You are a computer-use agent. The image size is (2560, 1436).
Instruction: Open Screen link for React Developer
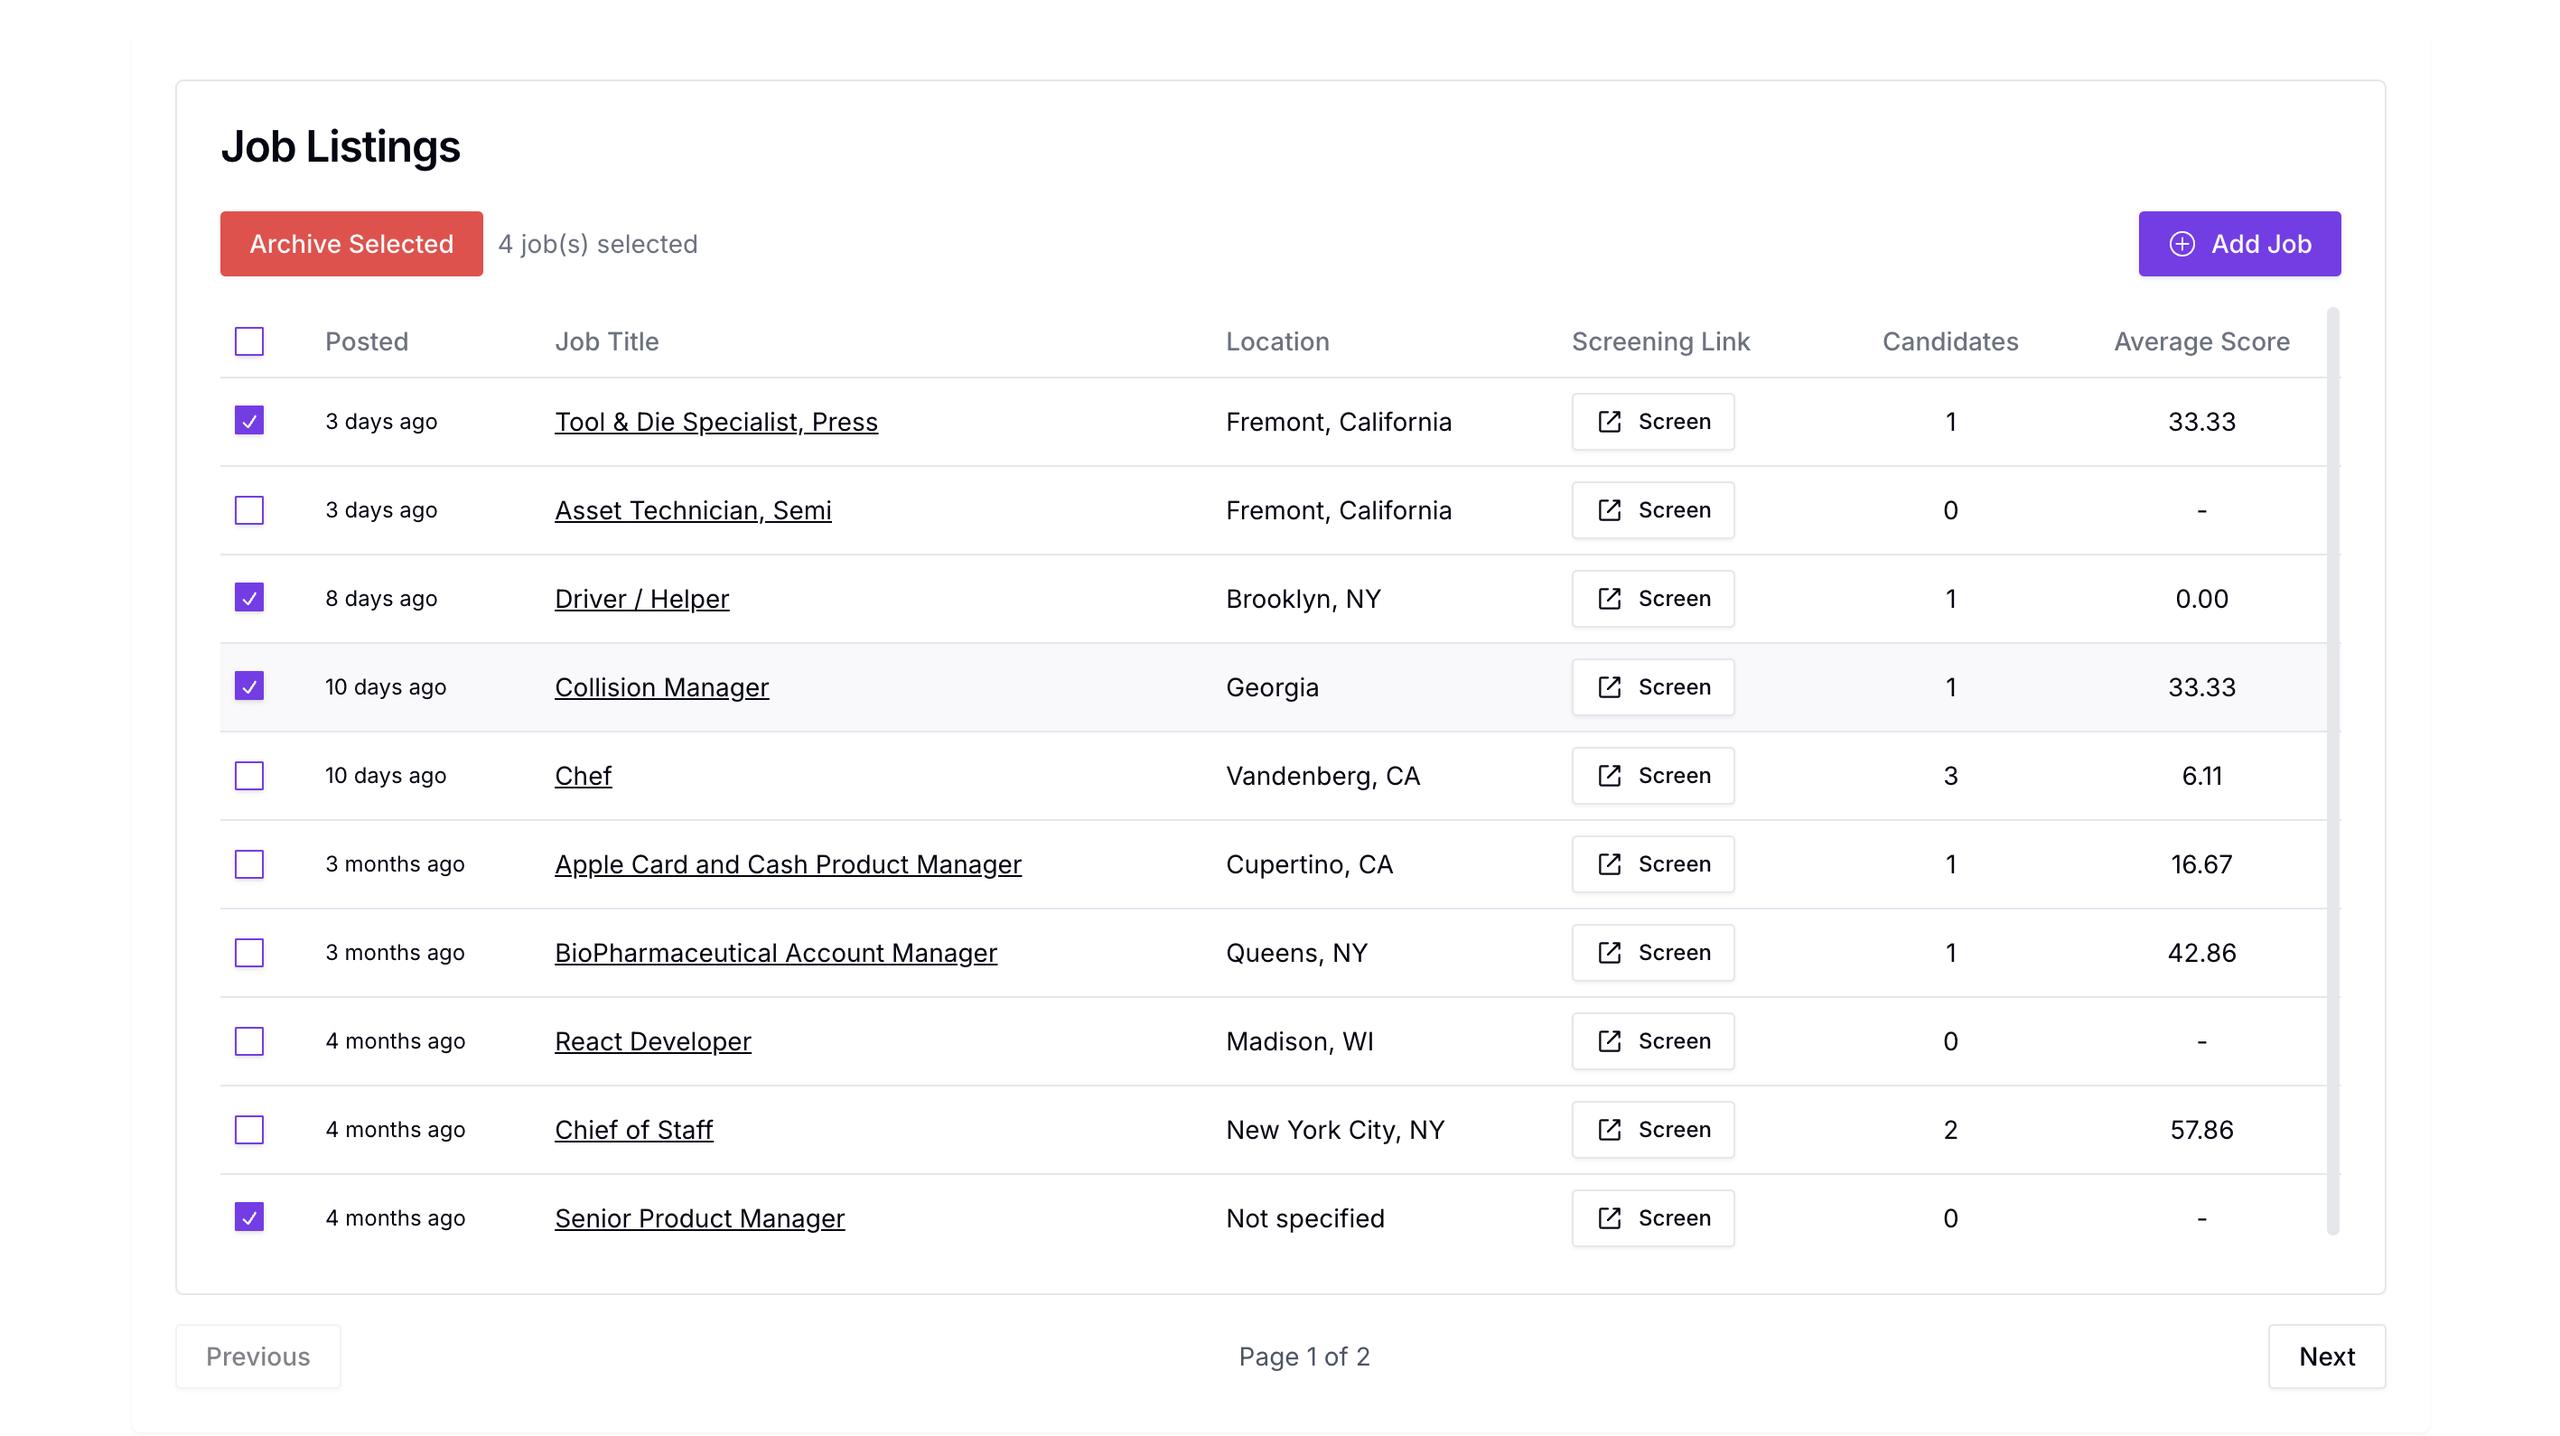point(1652,1041)
